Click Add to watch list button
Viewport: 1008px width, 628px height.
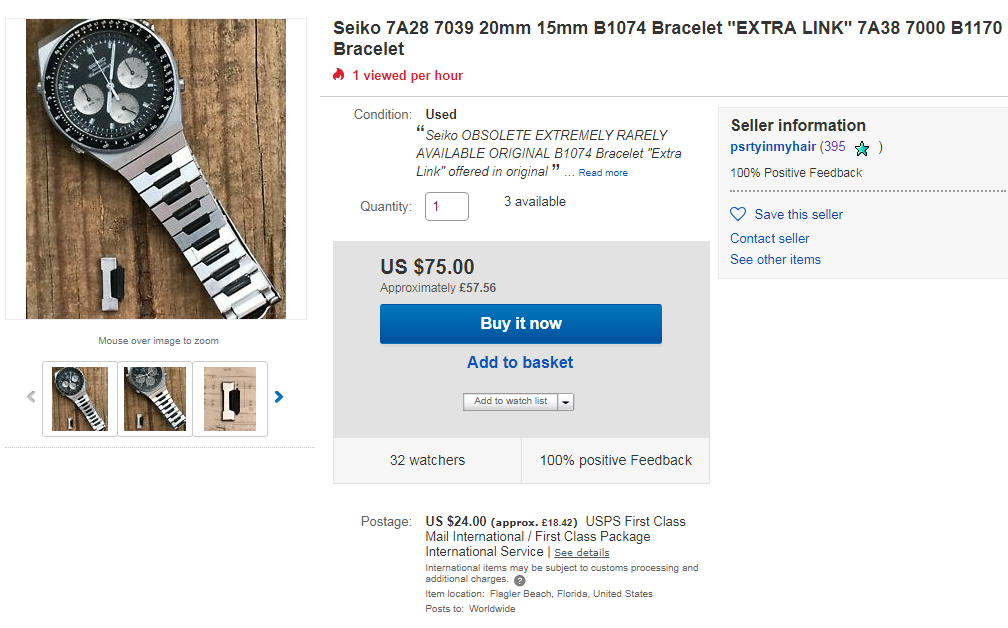tap(510, 401)
